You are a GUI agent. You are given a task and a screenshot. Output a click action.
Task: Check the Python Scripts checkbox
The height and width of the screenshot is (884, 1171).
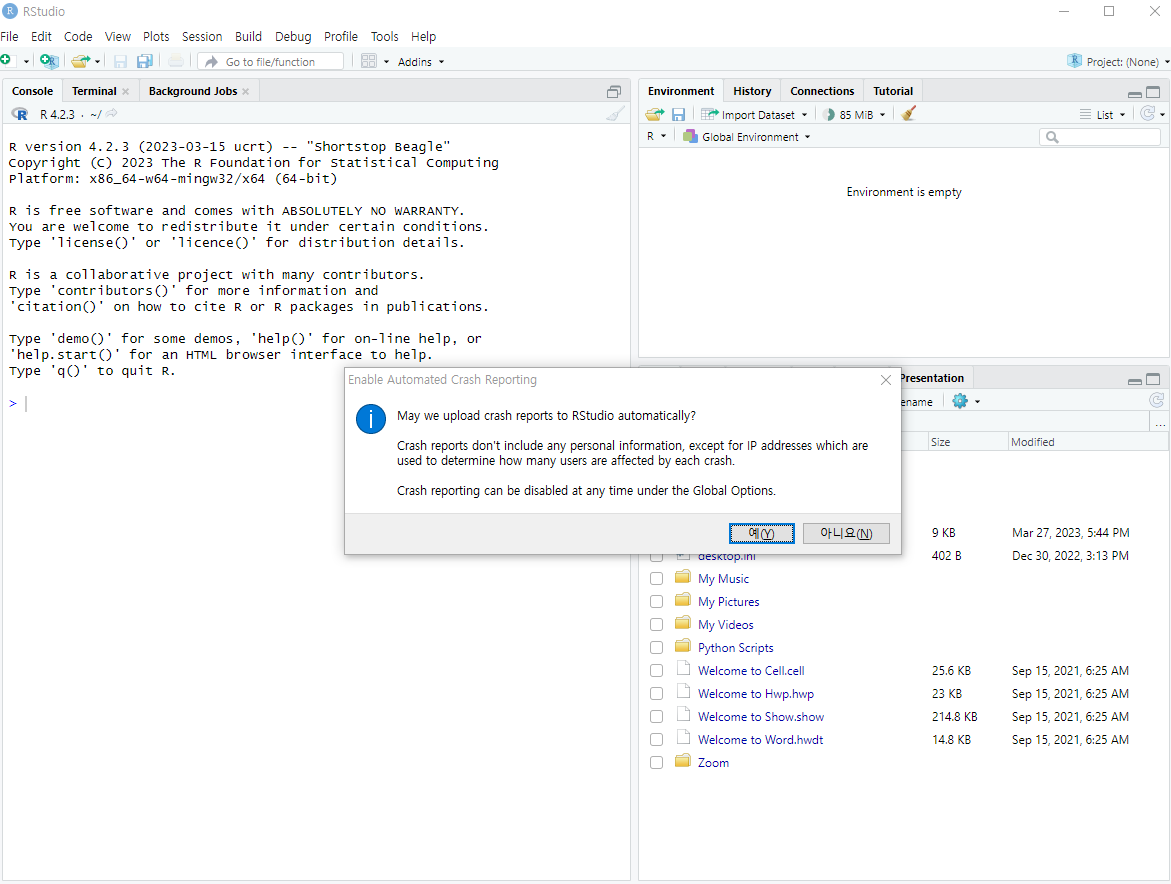656,648
